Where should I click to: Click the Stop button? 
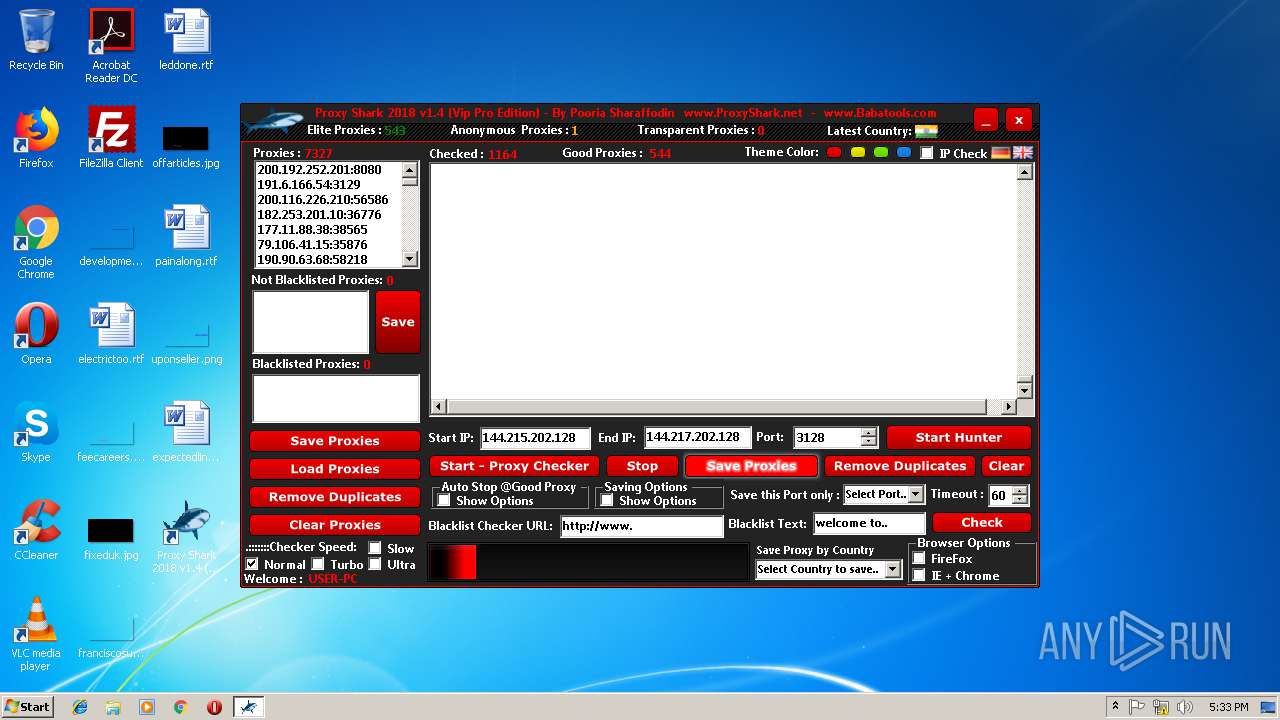(x=642, y=466)
